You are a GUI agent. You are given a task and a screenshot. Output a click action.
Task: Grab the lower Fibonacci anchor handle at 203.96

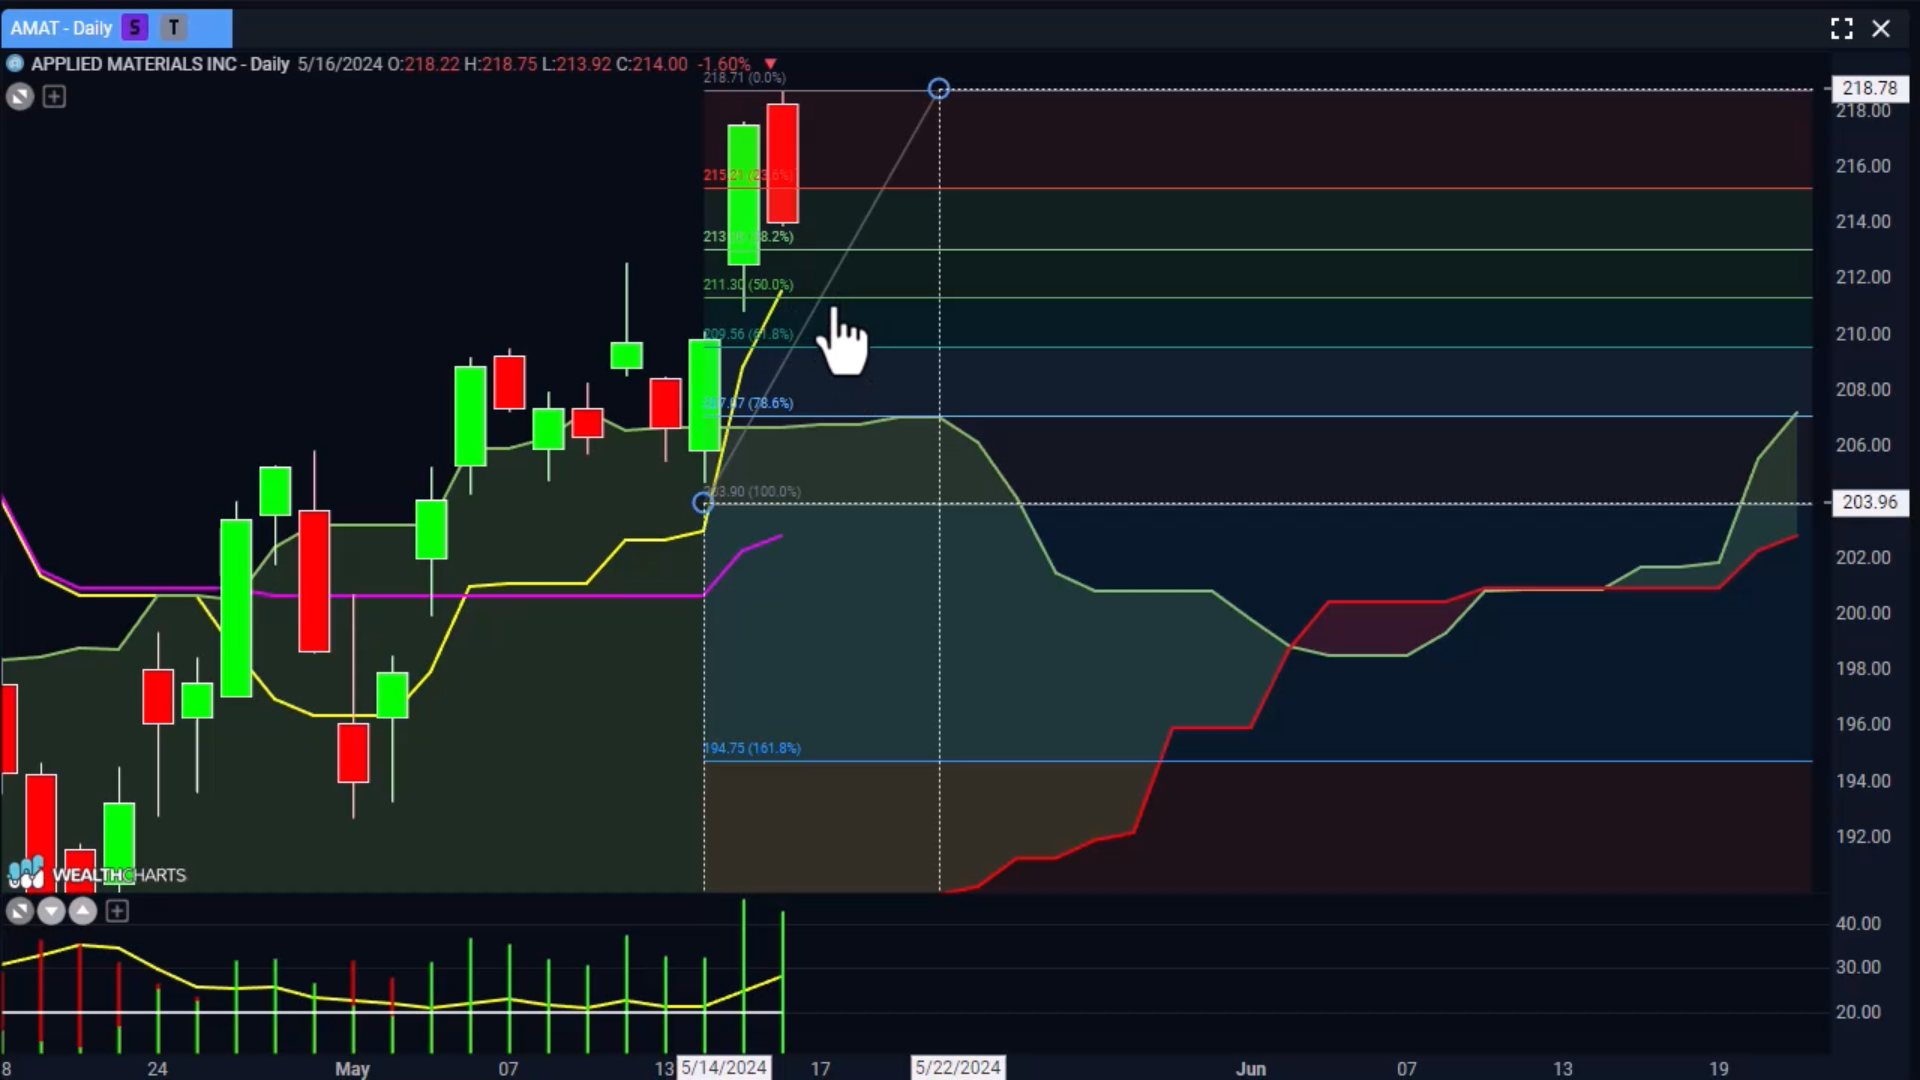click(703, 502)
